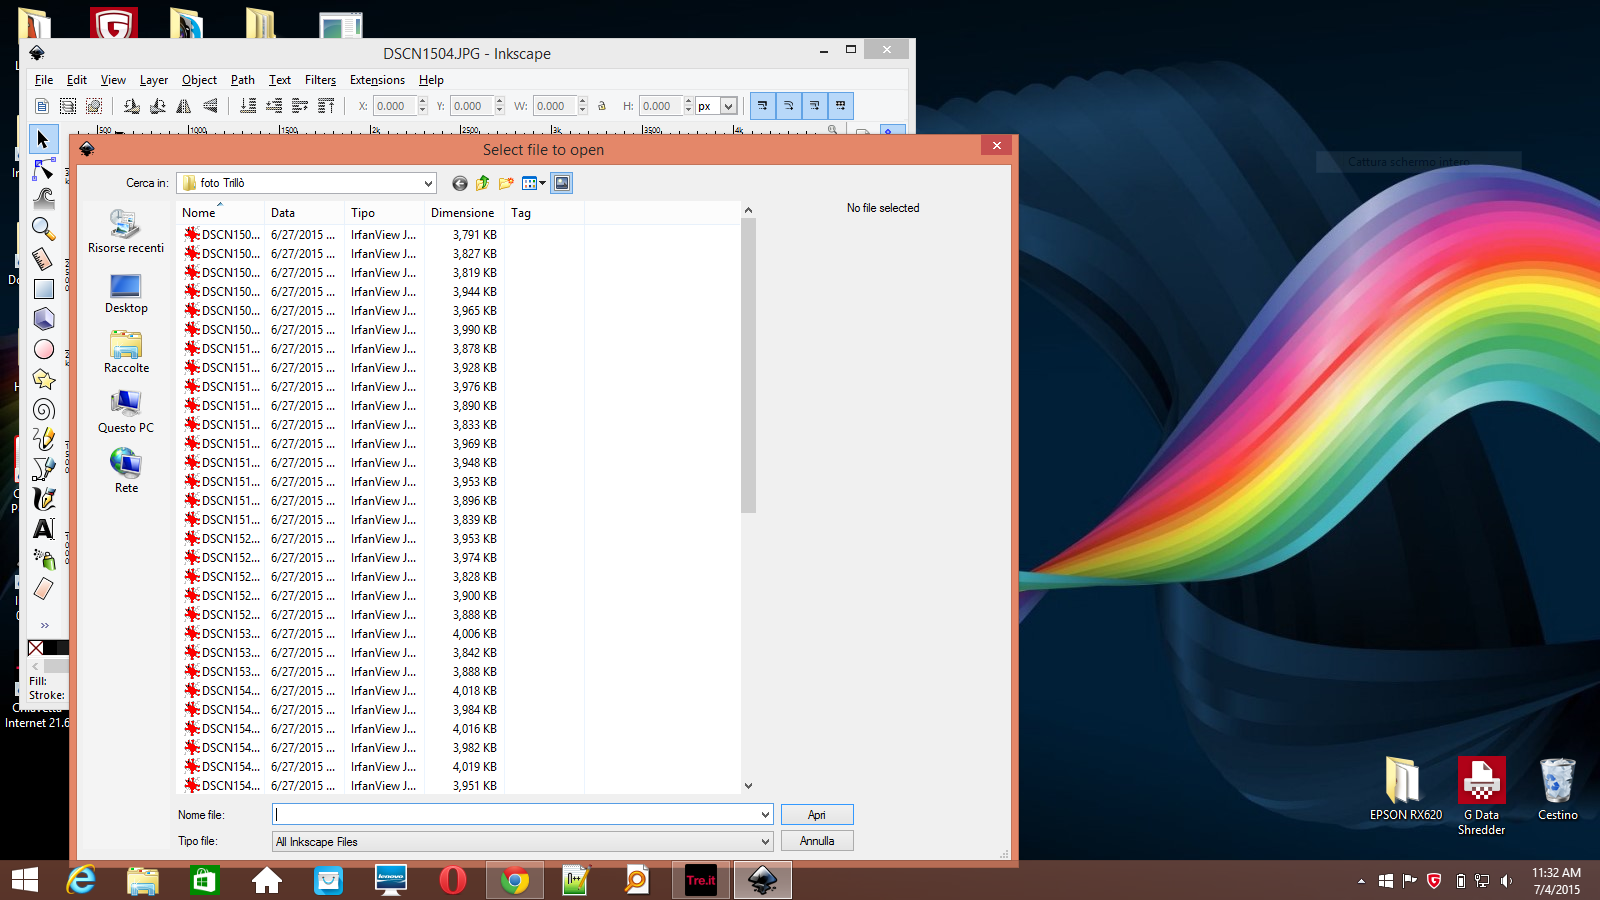Increase the X value stepper
Screen dimensions: 1600x900
coord(423,101)
